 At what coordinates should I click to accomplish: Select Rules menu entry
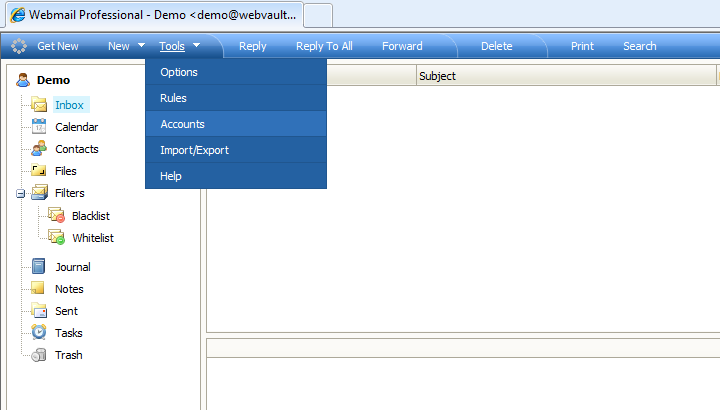173,98
